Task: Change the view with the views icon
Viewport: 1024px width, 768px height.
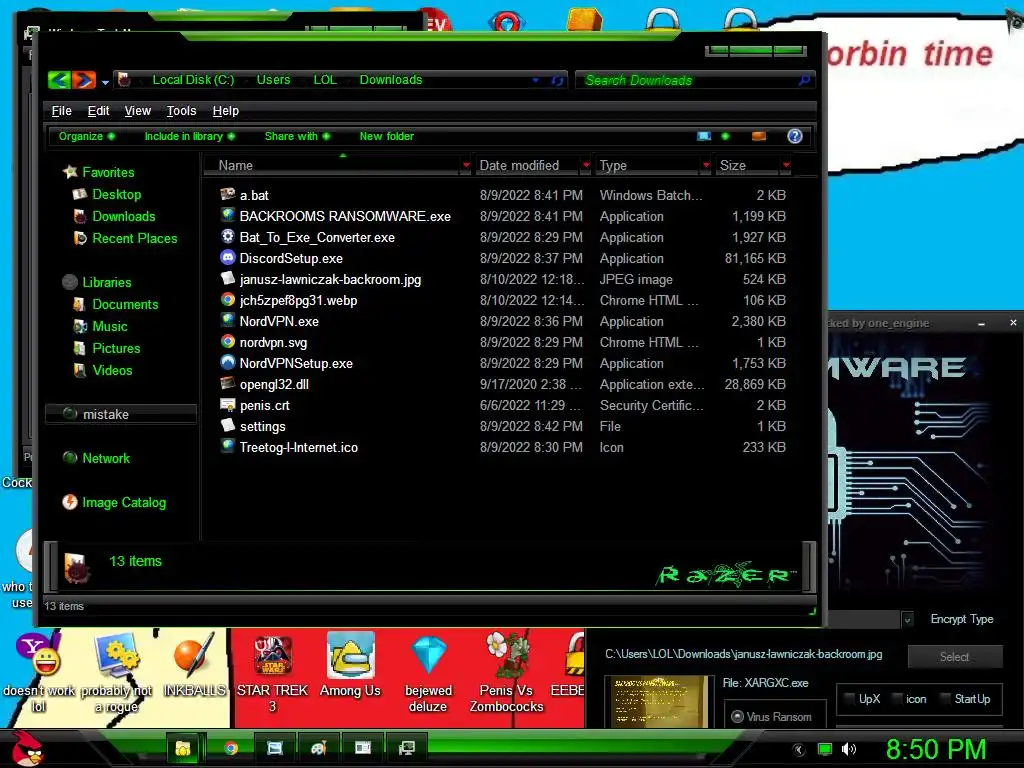Action: point(704,136)
